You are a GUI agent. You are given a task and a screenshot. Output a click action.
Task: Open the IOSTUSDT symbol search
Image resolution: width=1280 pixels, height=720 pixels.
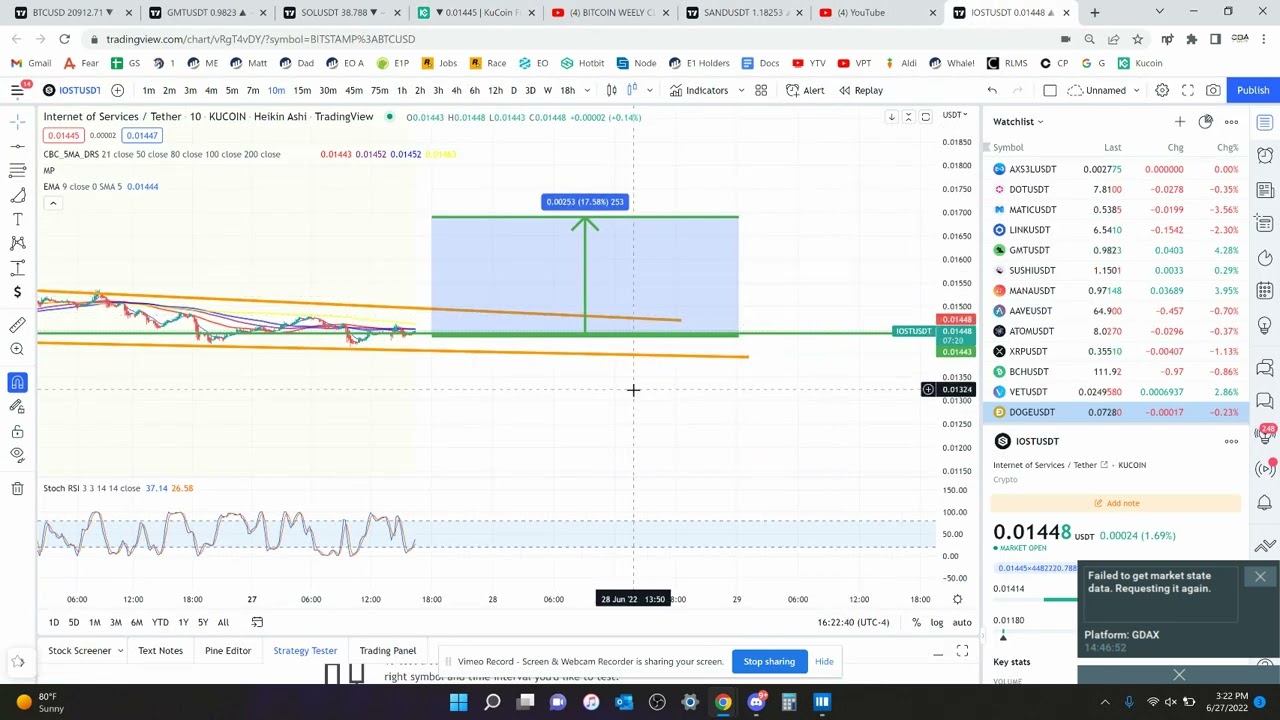coord(71,90)
